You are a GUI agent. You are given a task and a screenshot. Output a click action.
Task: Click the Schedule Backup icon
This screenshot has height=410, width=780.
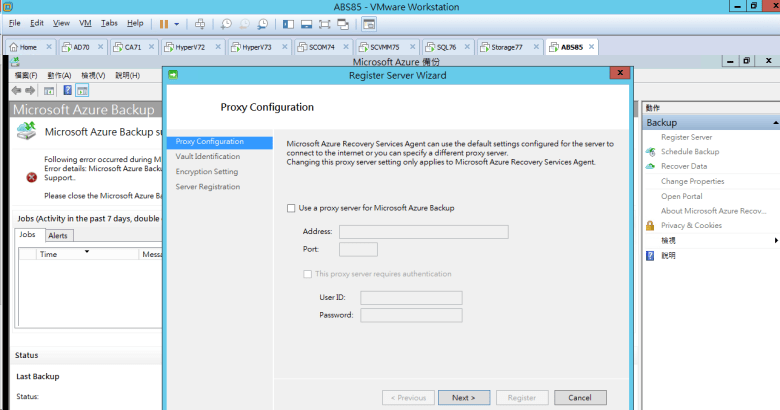point(650,151)
